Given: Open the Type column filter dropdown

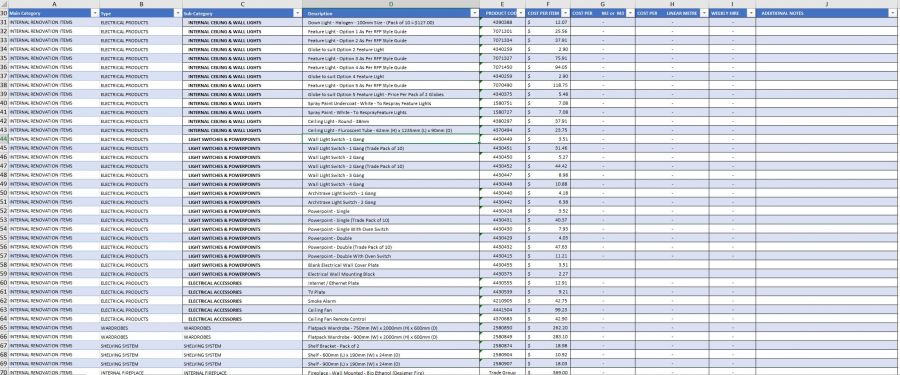Looking at the screenshot, I should (177, 13).
